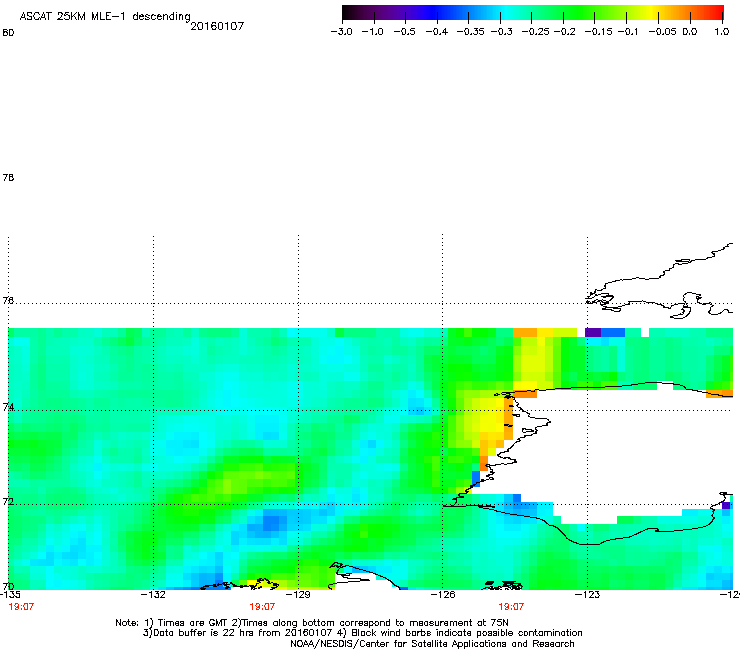
Task: Click the note line 'Times are GMT'
Action: [193, 623]
